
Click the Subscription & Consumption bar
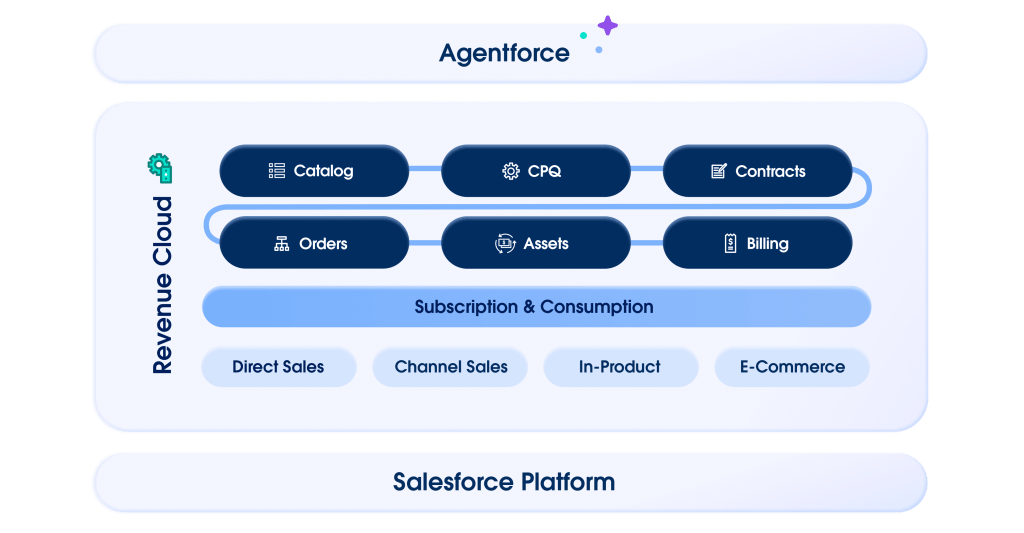tap(536, 307)
